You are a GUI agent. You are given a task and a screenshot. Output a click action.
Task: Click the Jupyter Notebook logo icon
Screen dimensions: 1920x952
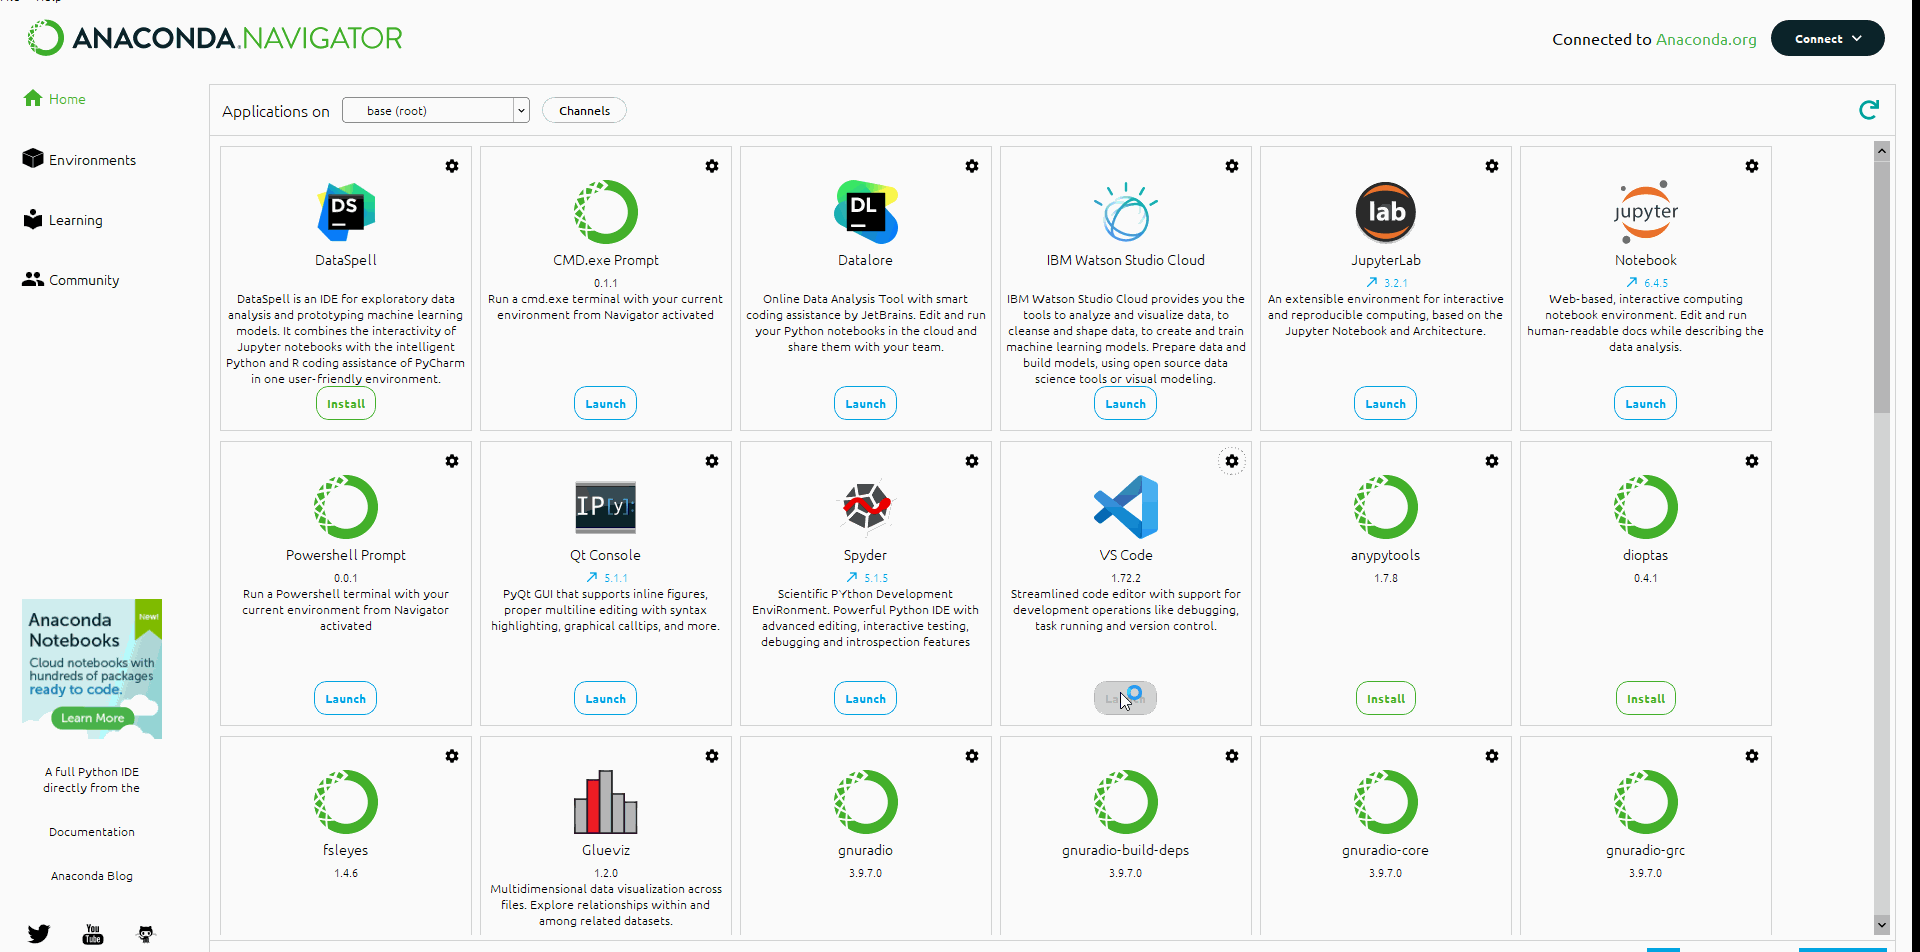click(1646, 212)
